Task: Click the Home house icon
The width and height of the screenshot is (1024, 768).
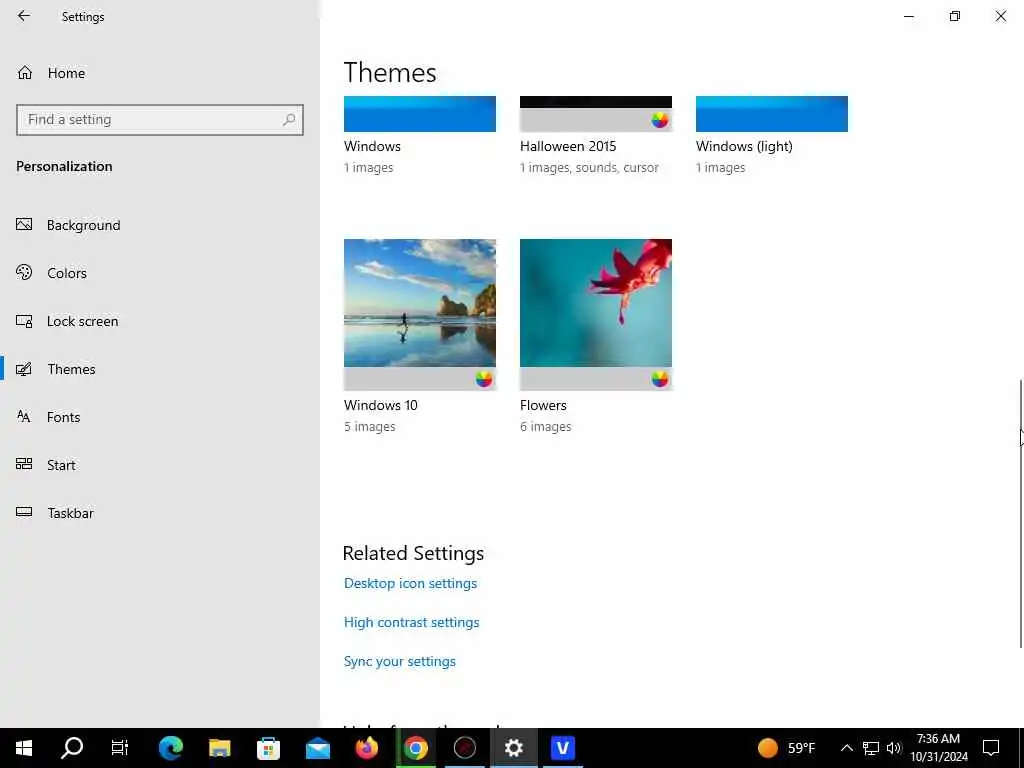Action: [25, 72]
